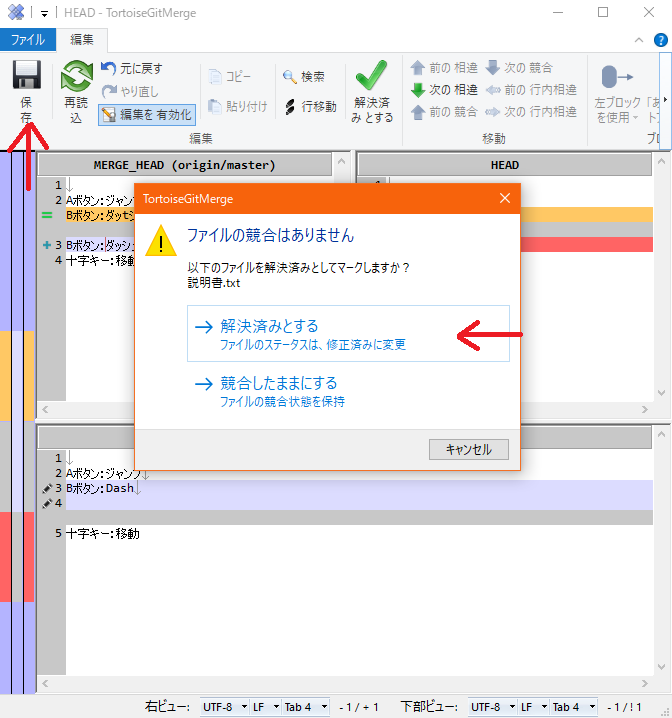
Task: Minimize the TortoiseGitMerge window
Action: pos(558,12)
